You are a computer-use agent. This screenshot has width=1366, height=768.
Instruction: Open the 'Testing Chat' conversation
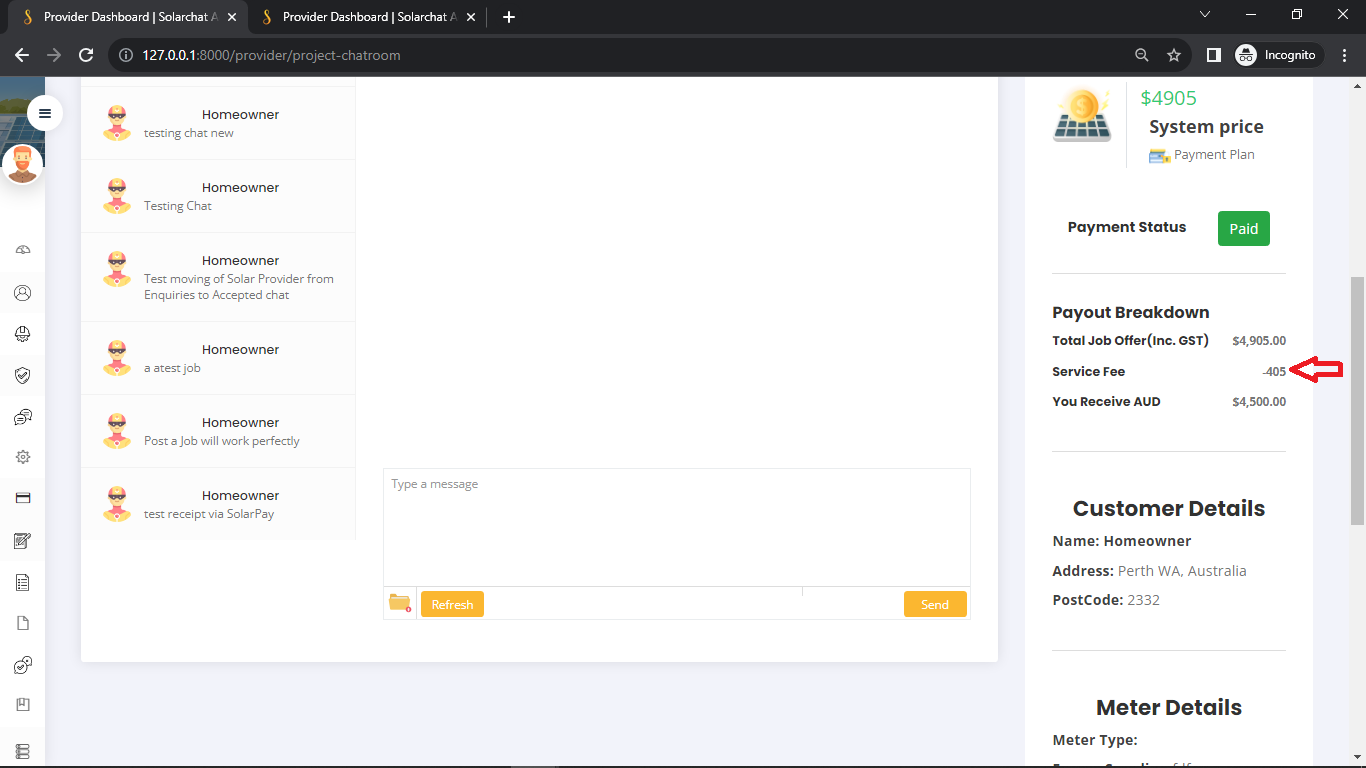[x=218, y=196]
